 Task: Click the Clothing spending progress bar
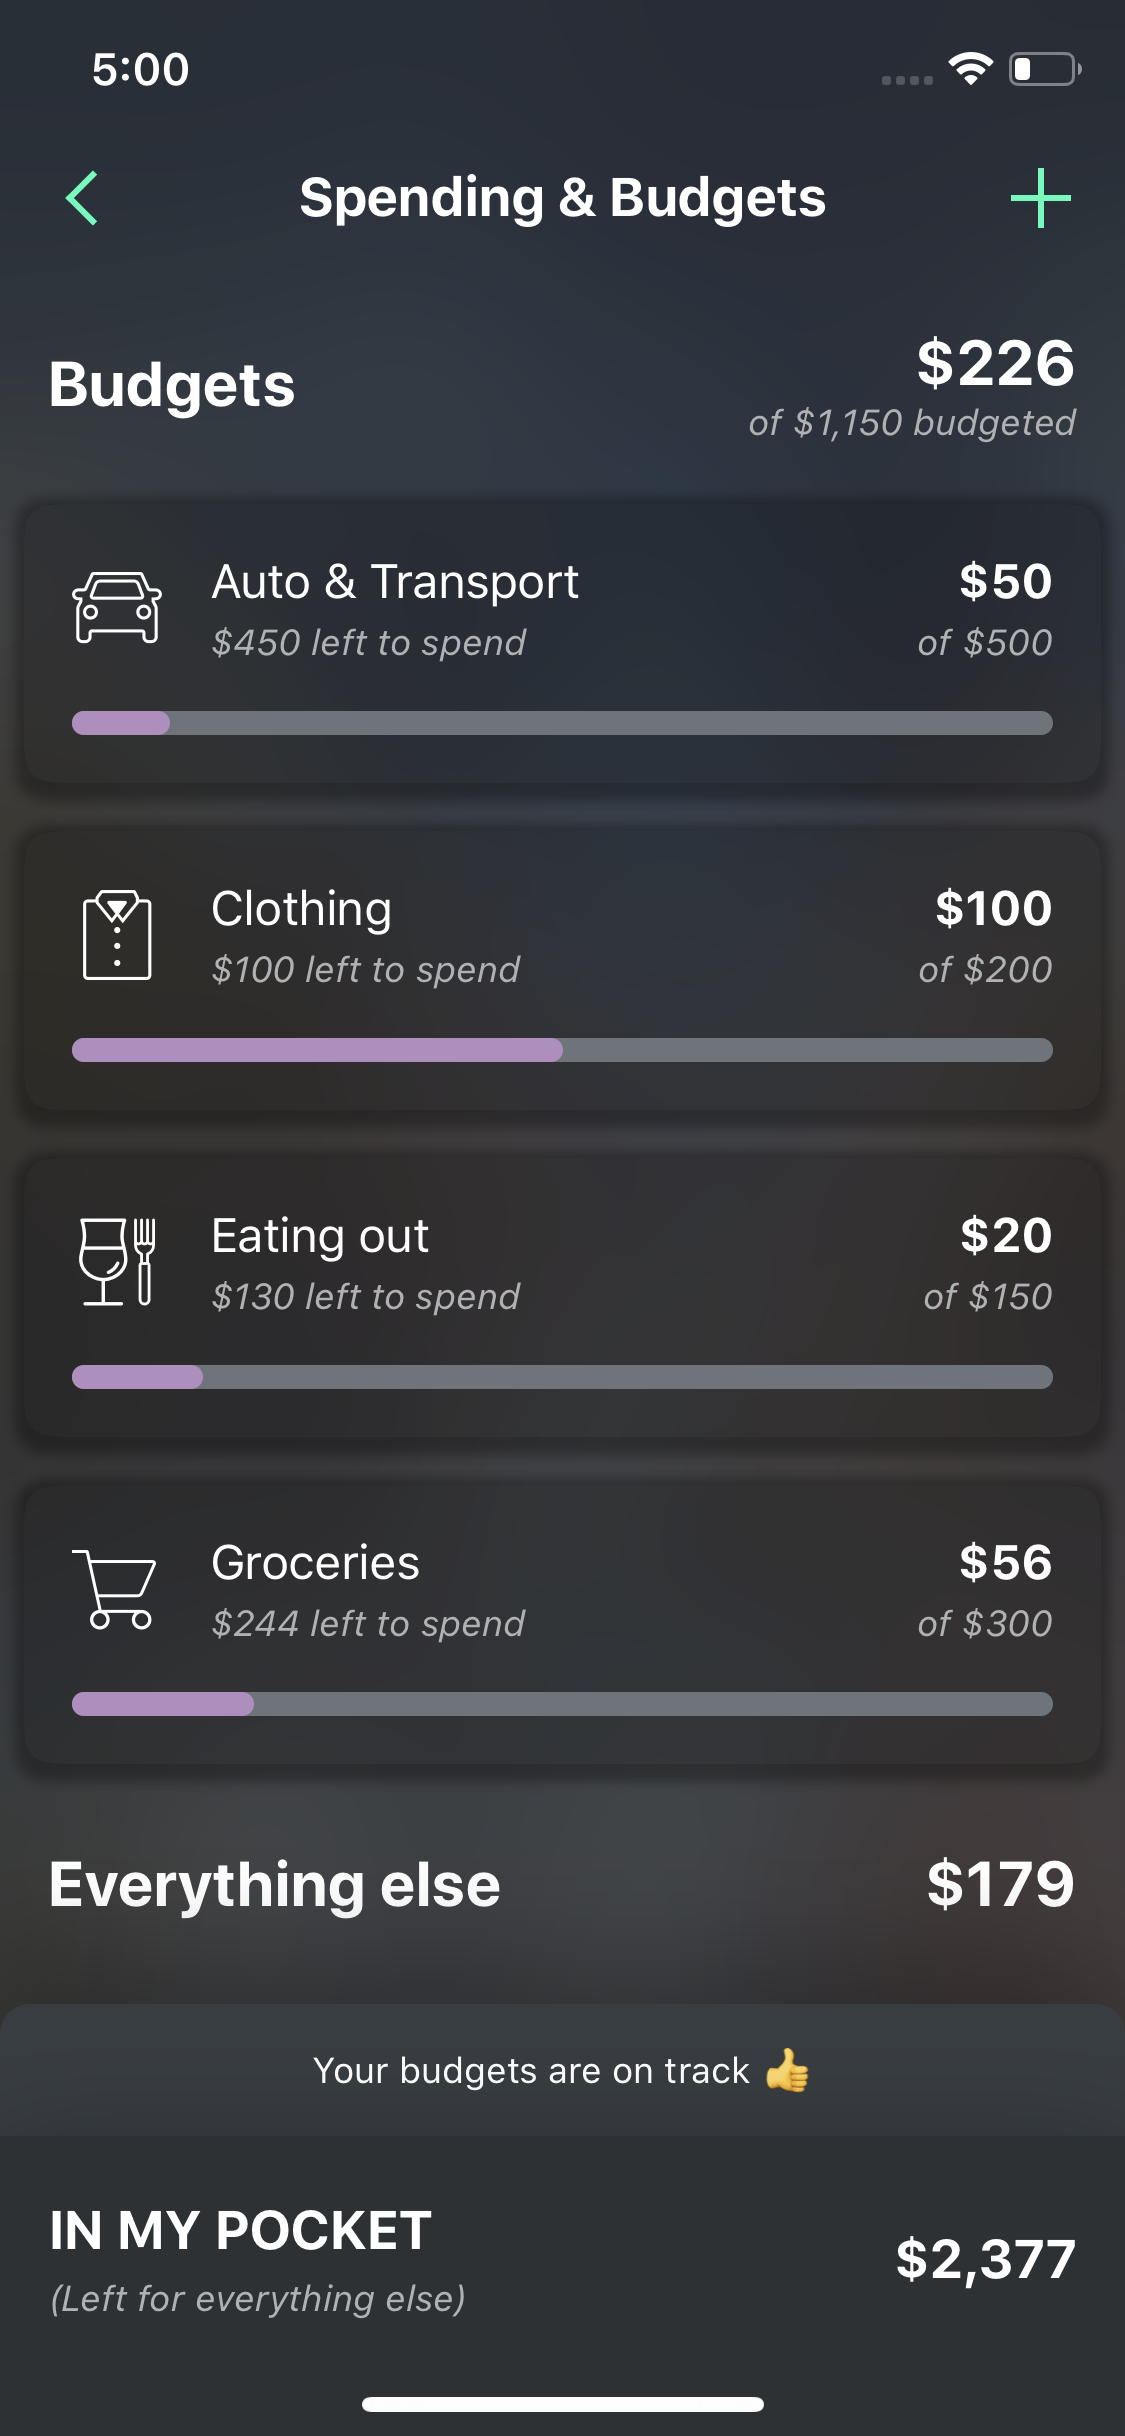[x=562, y=1050]
